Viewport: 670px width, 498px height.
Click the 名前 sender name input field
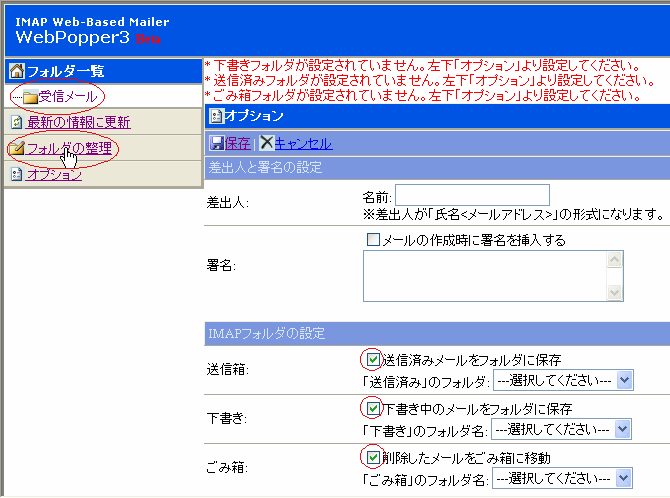472,195
